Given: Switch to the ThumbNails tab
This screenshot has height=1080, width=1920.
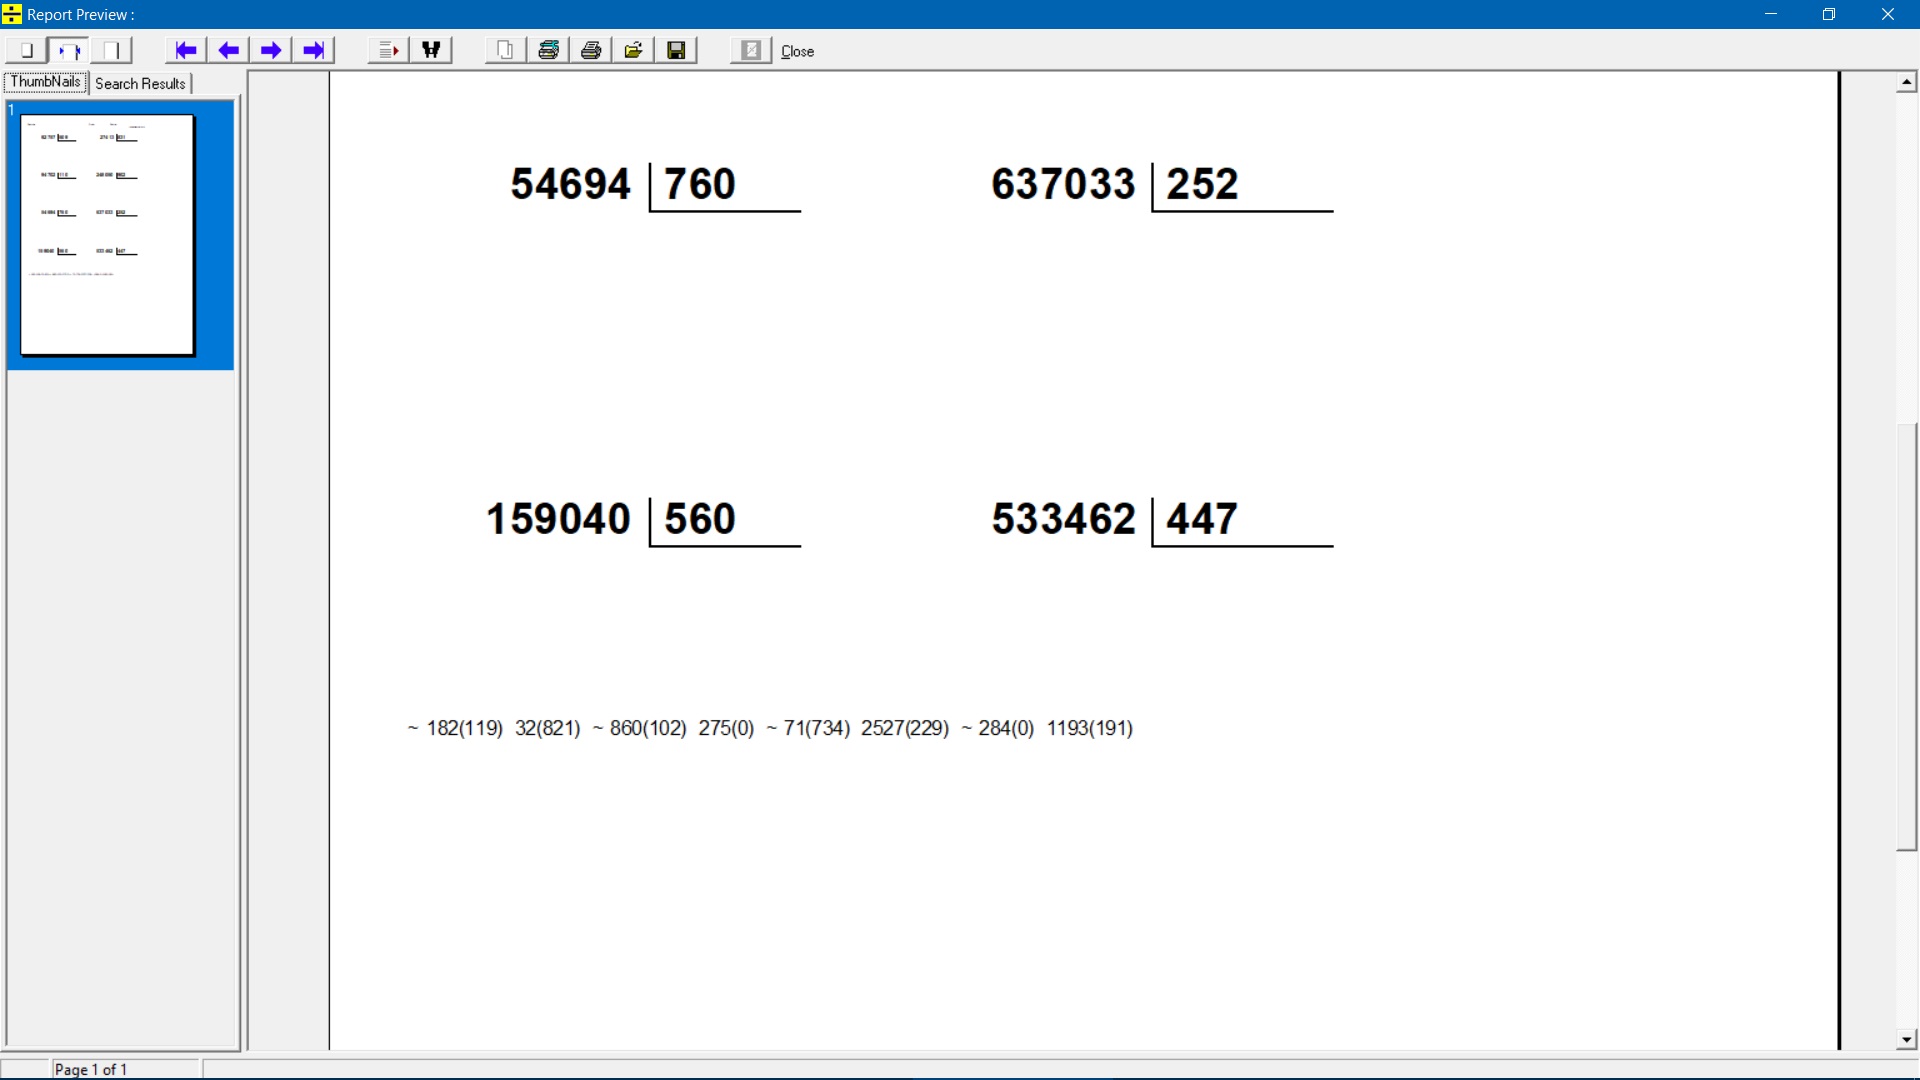Looking at the screenshot, I should point(45,83).
